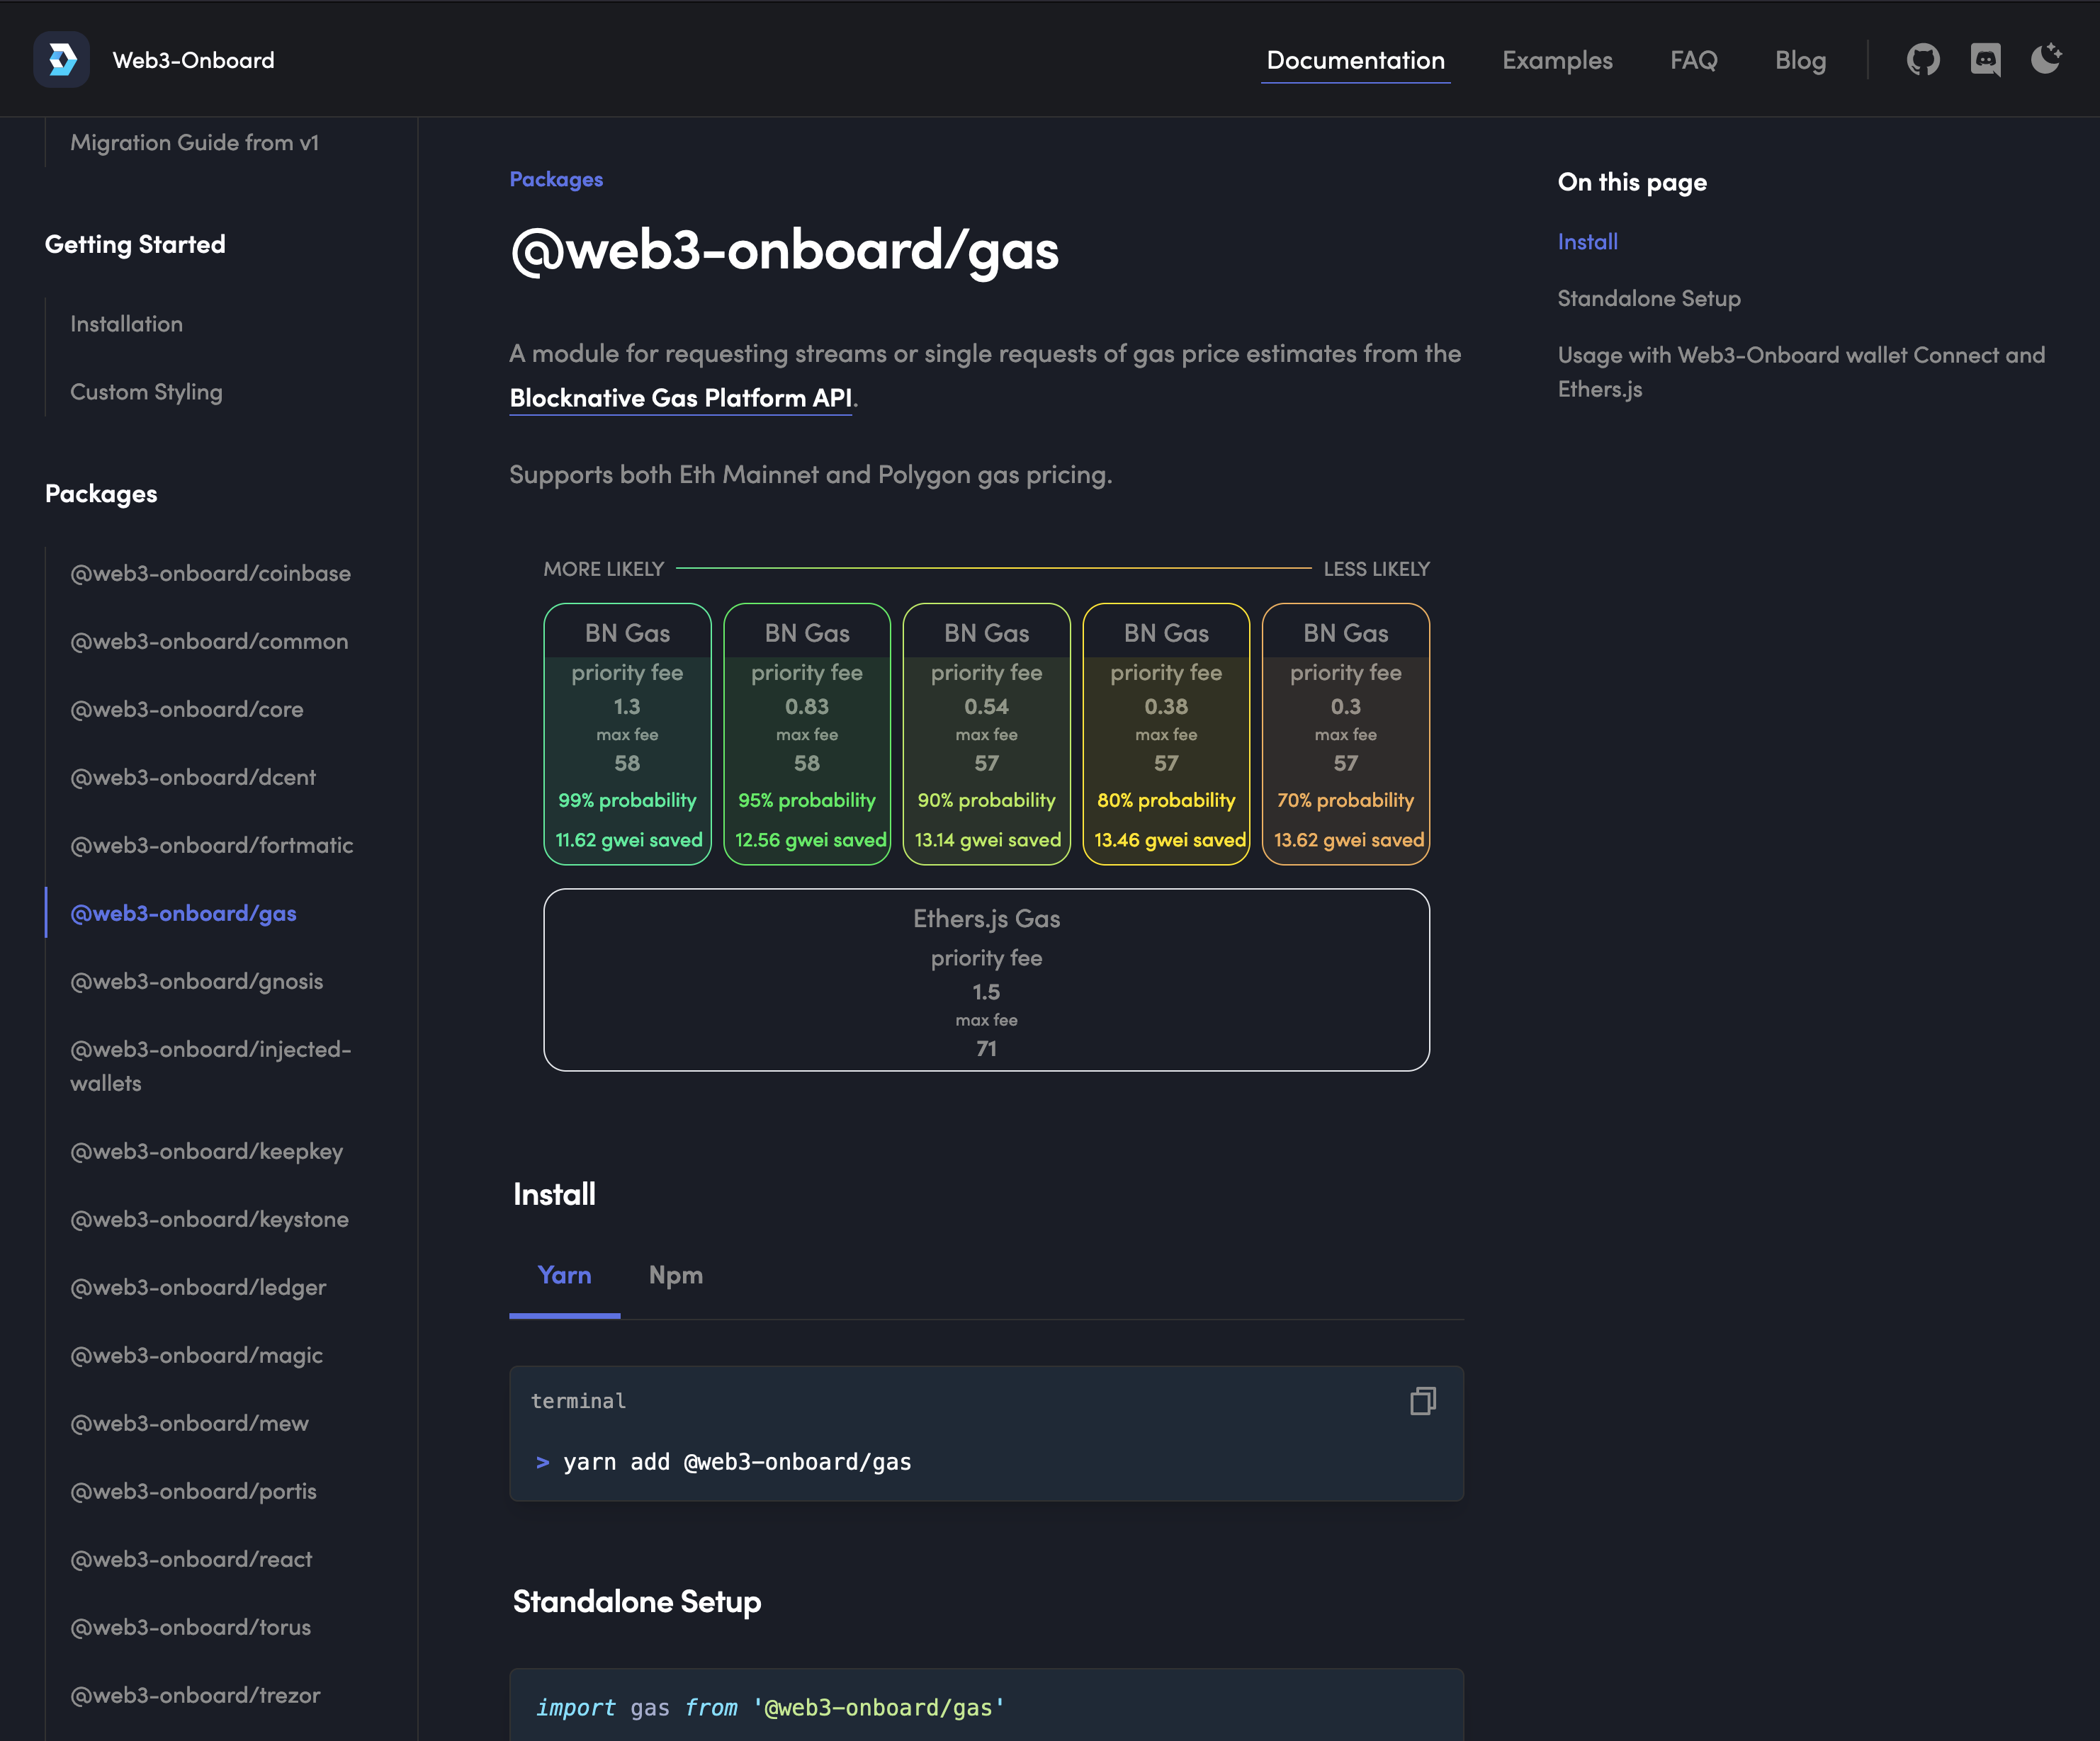This screenshot has height=1741, width=2100.
Task: Click the 70% probability BN Gas card
Action: [x=1346, y=733]
